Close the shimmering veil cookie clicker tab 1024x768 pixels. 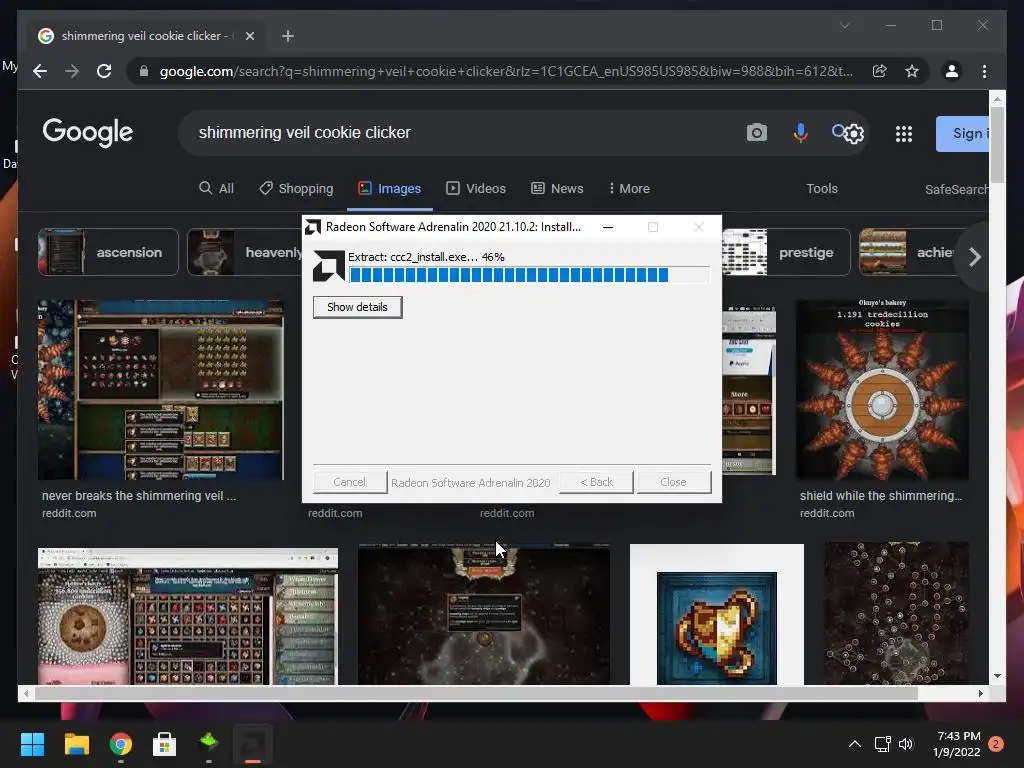pyautogui.click(x=249, y=36)
